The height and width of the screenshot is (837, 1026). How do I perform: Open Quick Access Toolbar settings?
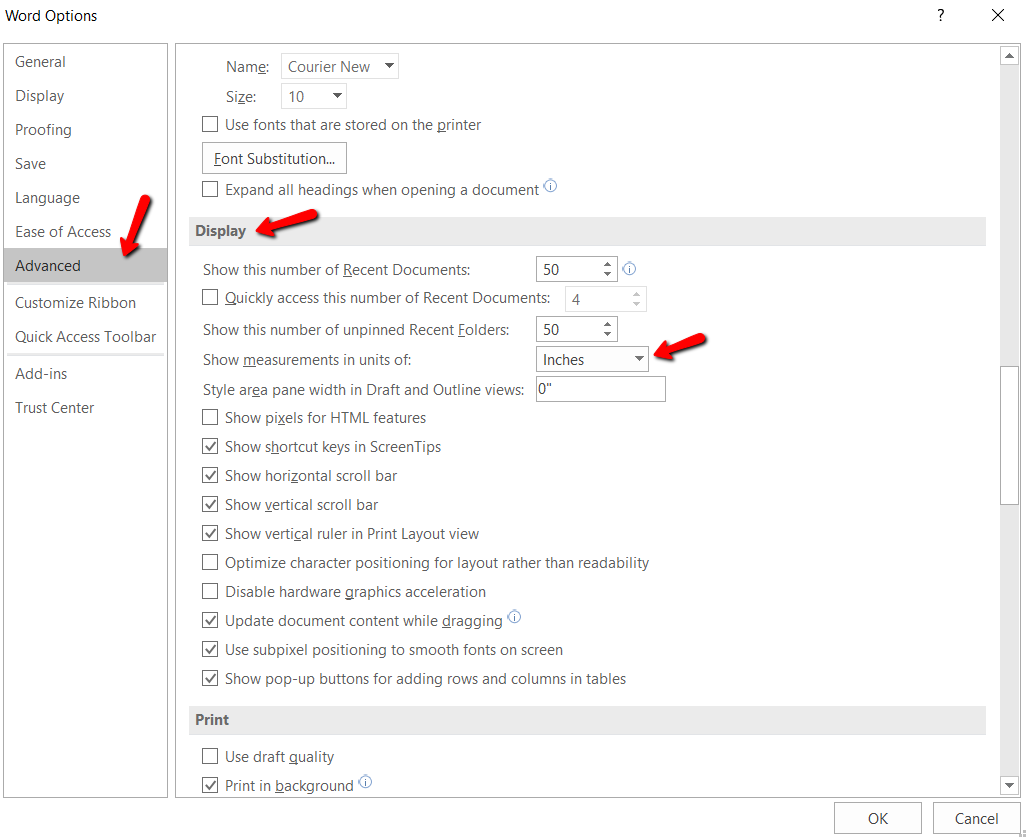click(x=85, y=336)
